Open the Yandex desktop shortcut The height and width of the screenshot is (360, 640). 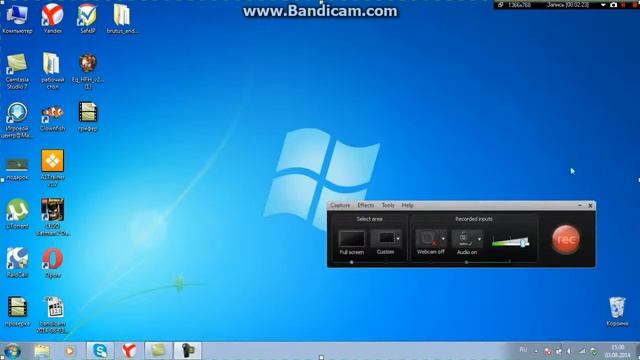click(x=52, y=19)
